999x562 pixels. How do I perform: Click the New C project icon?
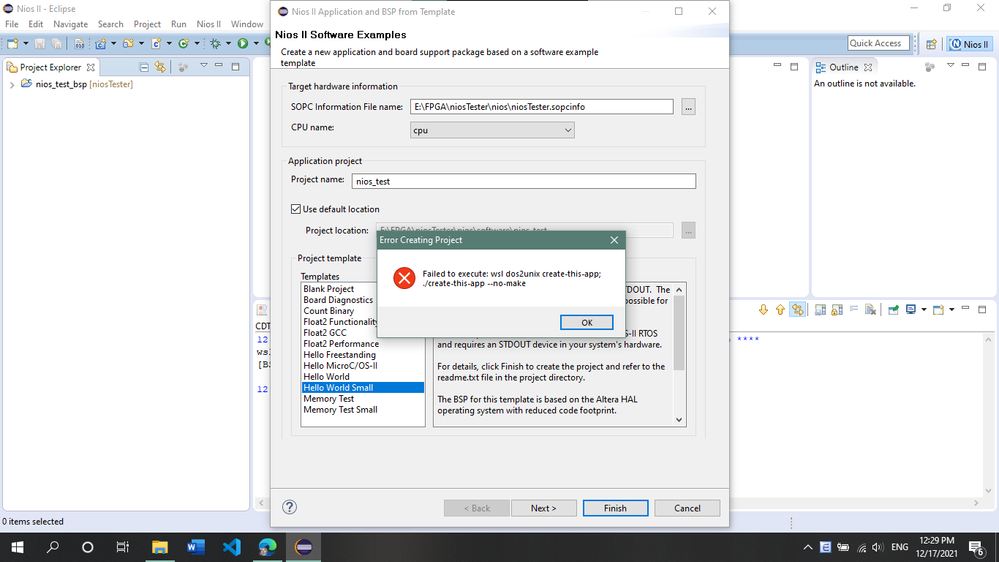(x=100, y=43)
